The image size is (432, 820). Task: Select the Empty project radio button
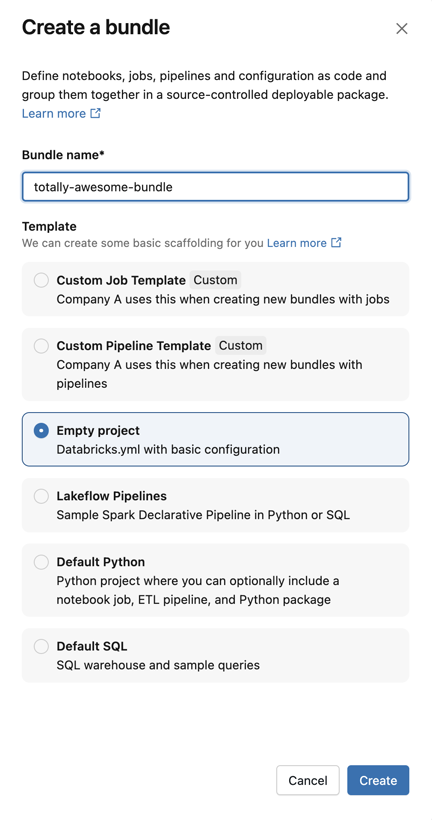pyautogui.click(x=41, y=431)
